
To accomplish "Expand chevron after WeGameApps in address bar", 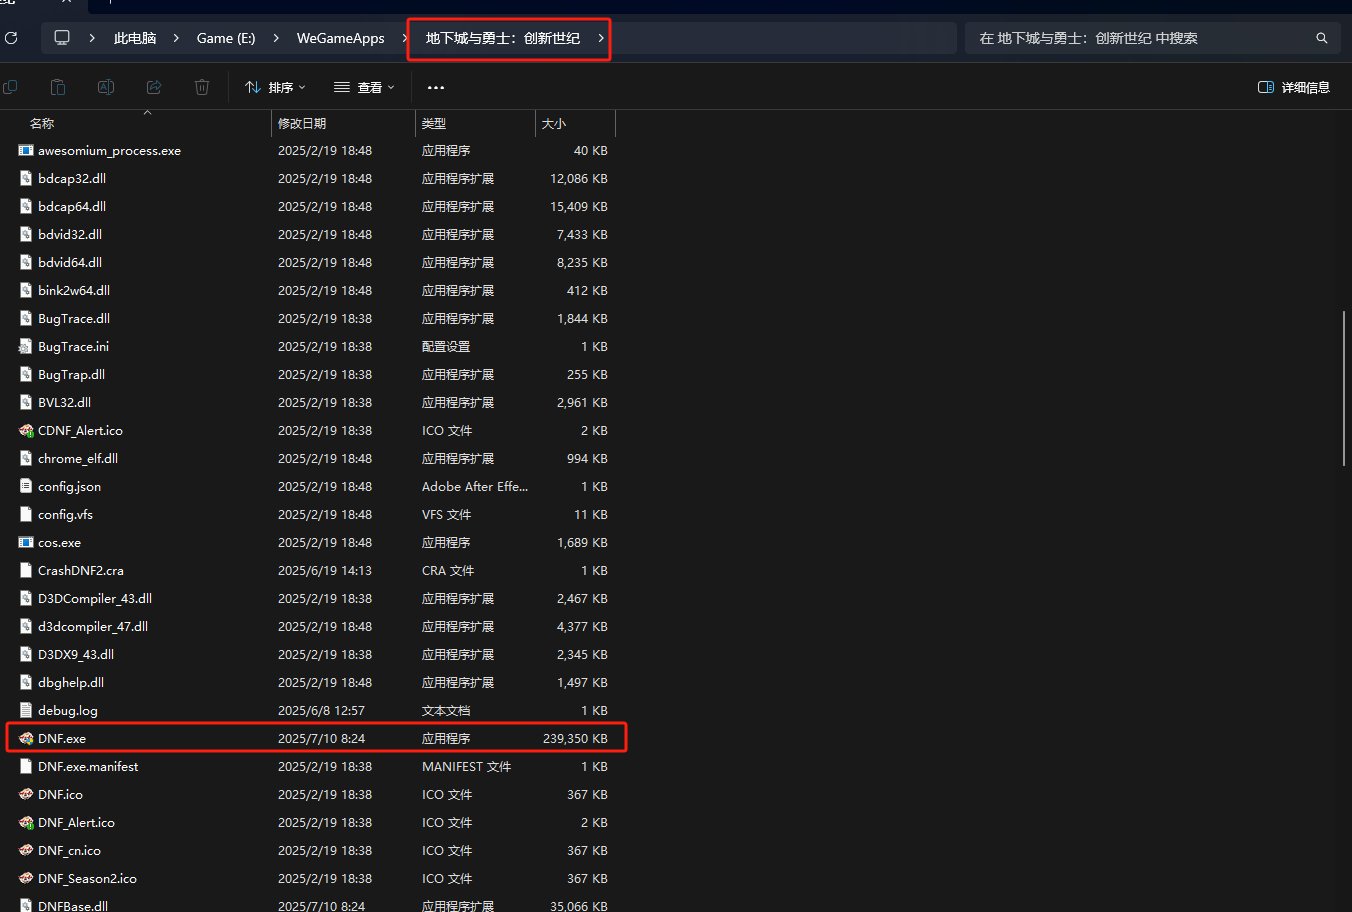I will pyautogui.click(x=405, y=38).
